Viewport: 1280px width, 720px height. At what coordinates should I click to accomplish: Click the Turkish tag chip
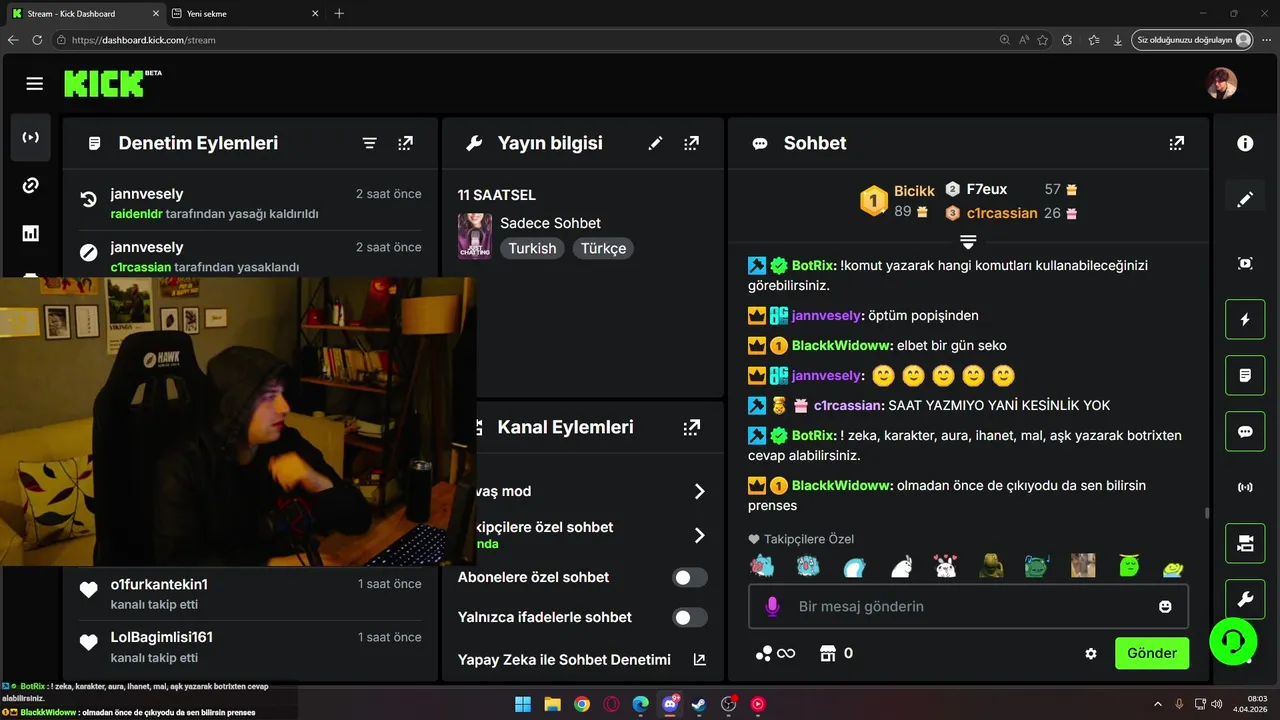coord(532,248)
